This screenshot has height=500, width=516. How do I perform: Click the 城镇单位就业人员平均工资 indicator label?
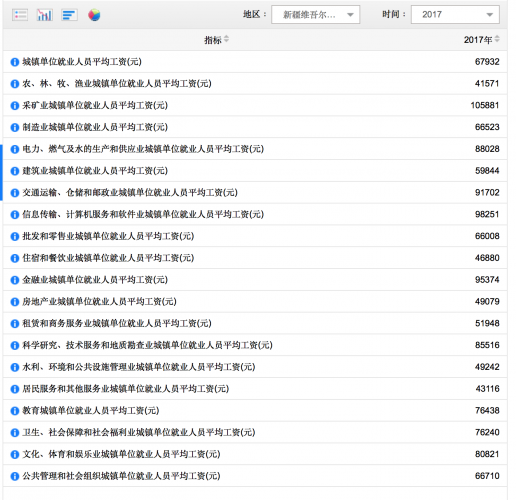(82, 62)
